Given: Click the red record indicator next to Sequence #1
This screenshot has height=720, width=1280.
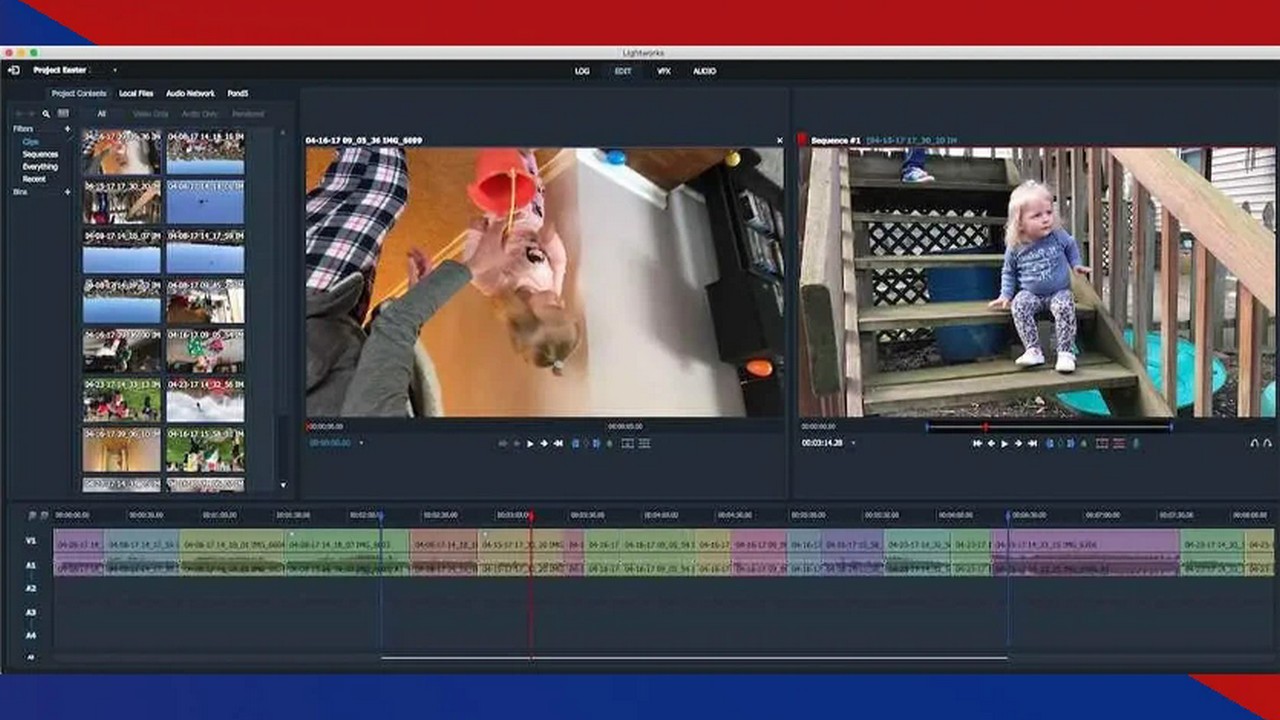Looking at the screenshot, I should pos(802,140).
